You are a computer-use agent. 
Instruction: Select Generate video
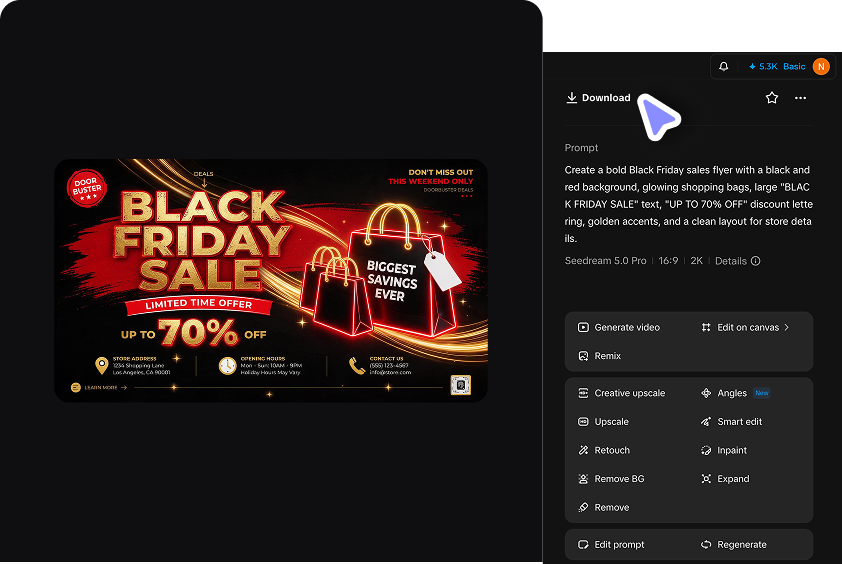pyautogui.click(x=619, y=327)
